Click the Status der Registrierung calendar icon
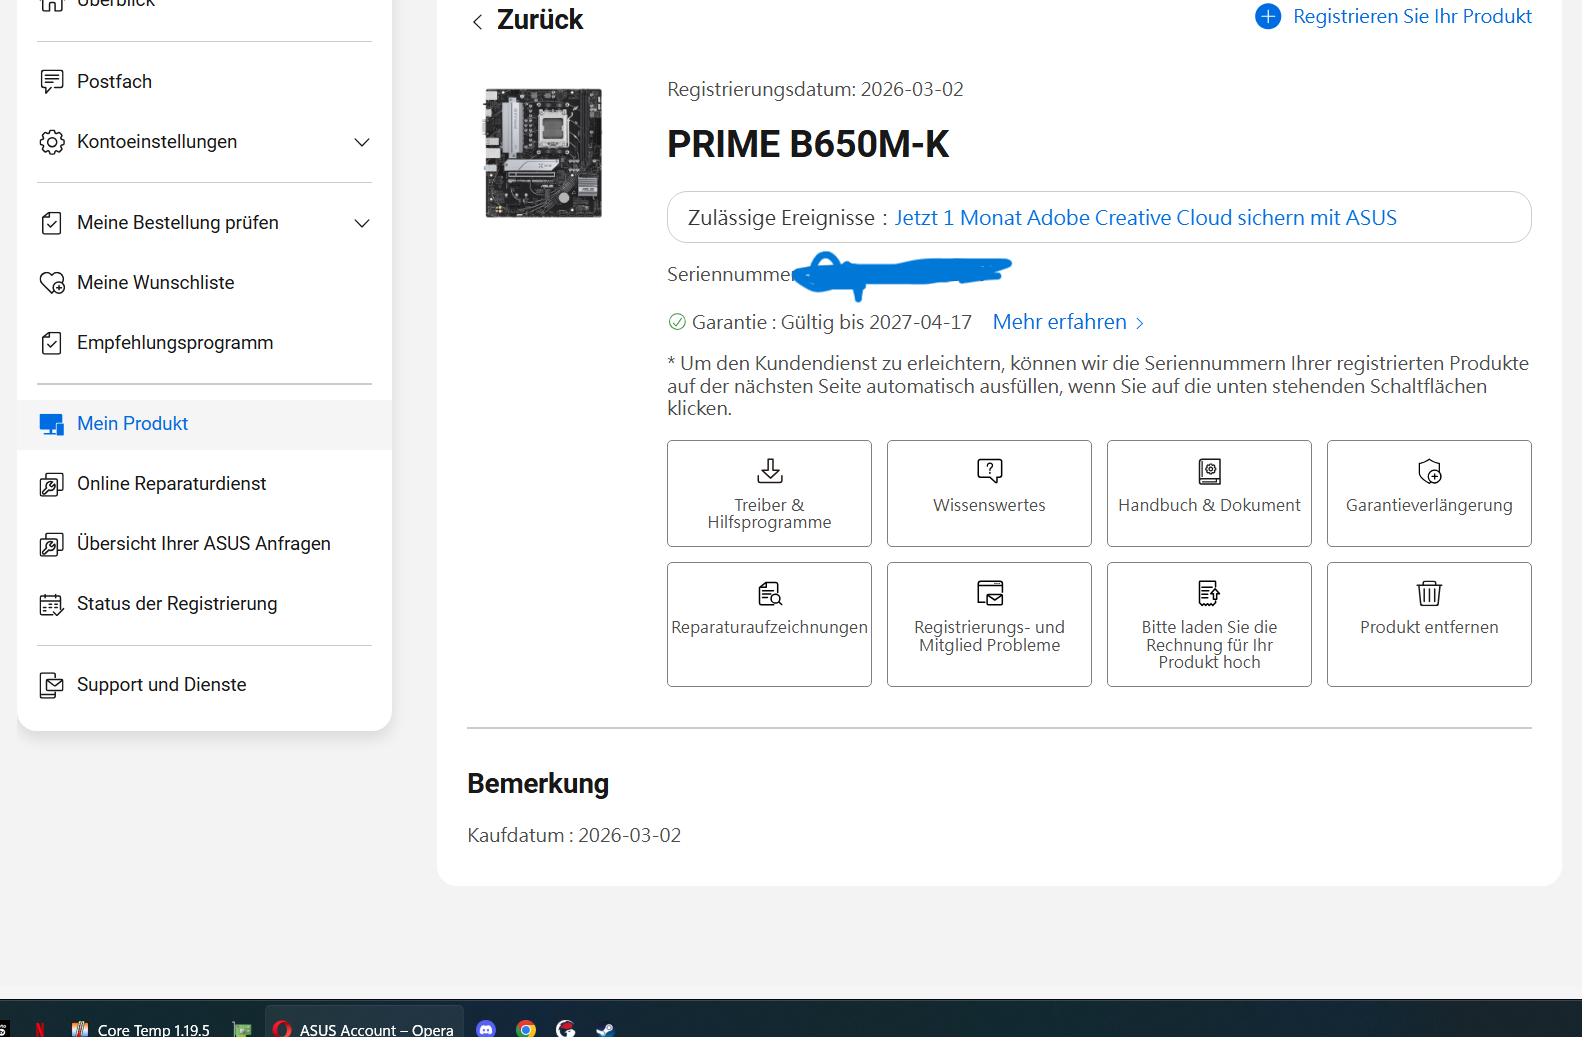The image size is (1582, 1037). point(52,604)
